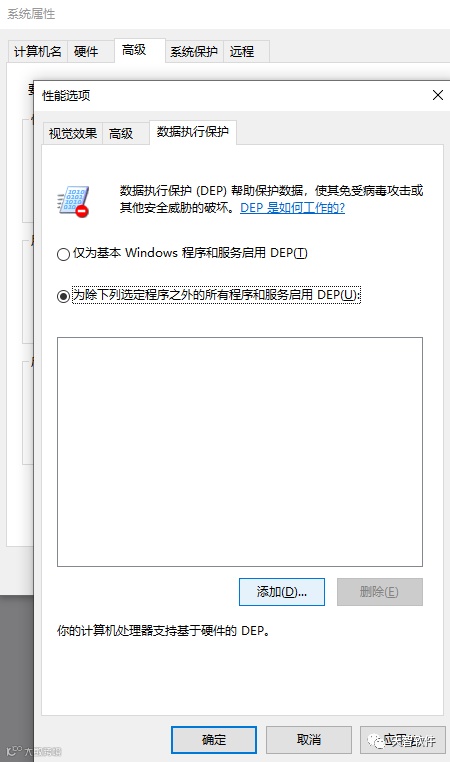Select the 数据执行保护 tab

(192, 132)
